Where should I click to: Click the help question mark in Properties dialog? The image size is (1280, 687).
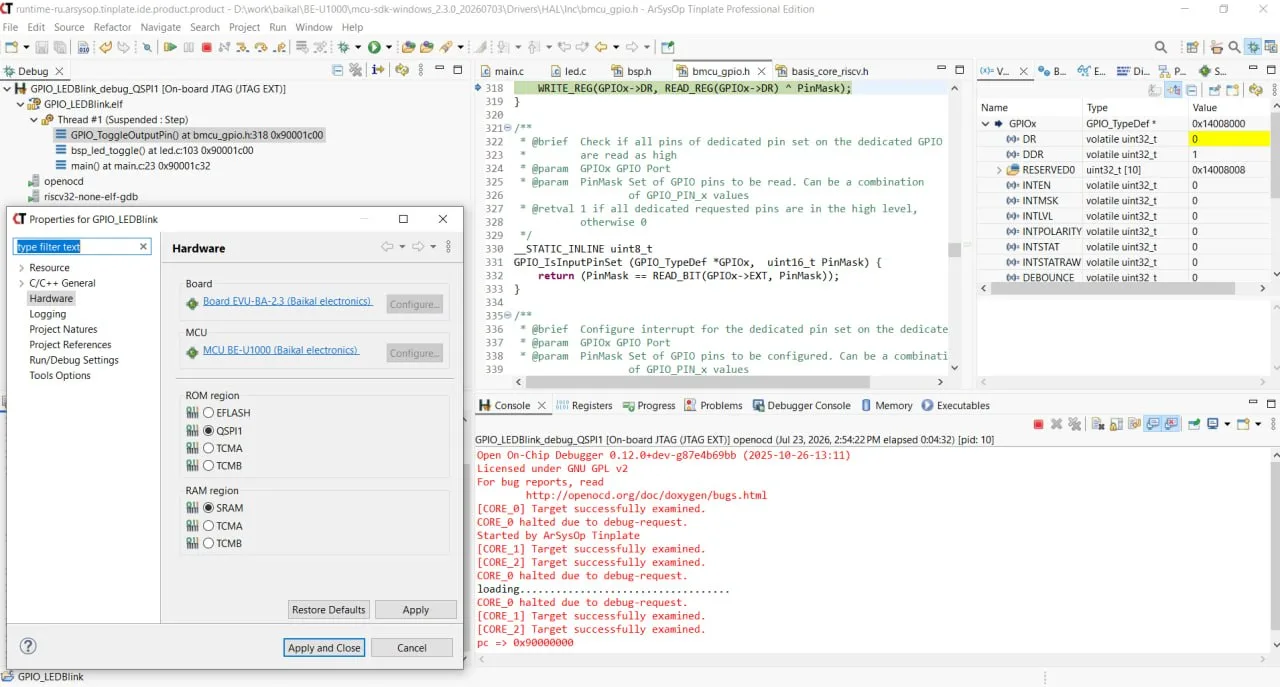click(x=28, y=647)
